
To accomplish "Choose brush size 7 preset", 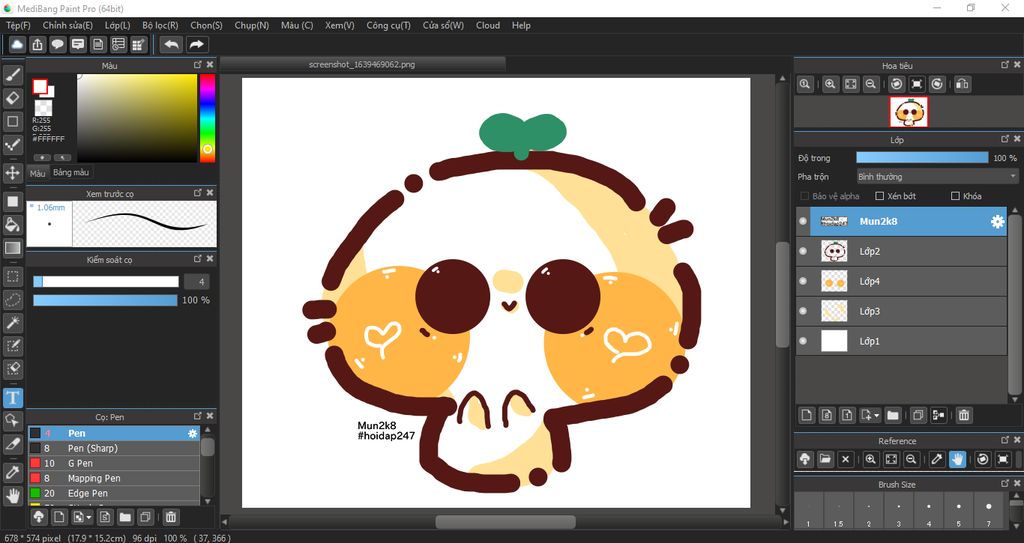I will pos(989,510).
